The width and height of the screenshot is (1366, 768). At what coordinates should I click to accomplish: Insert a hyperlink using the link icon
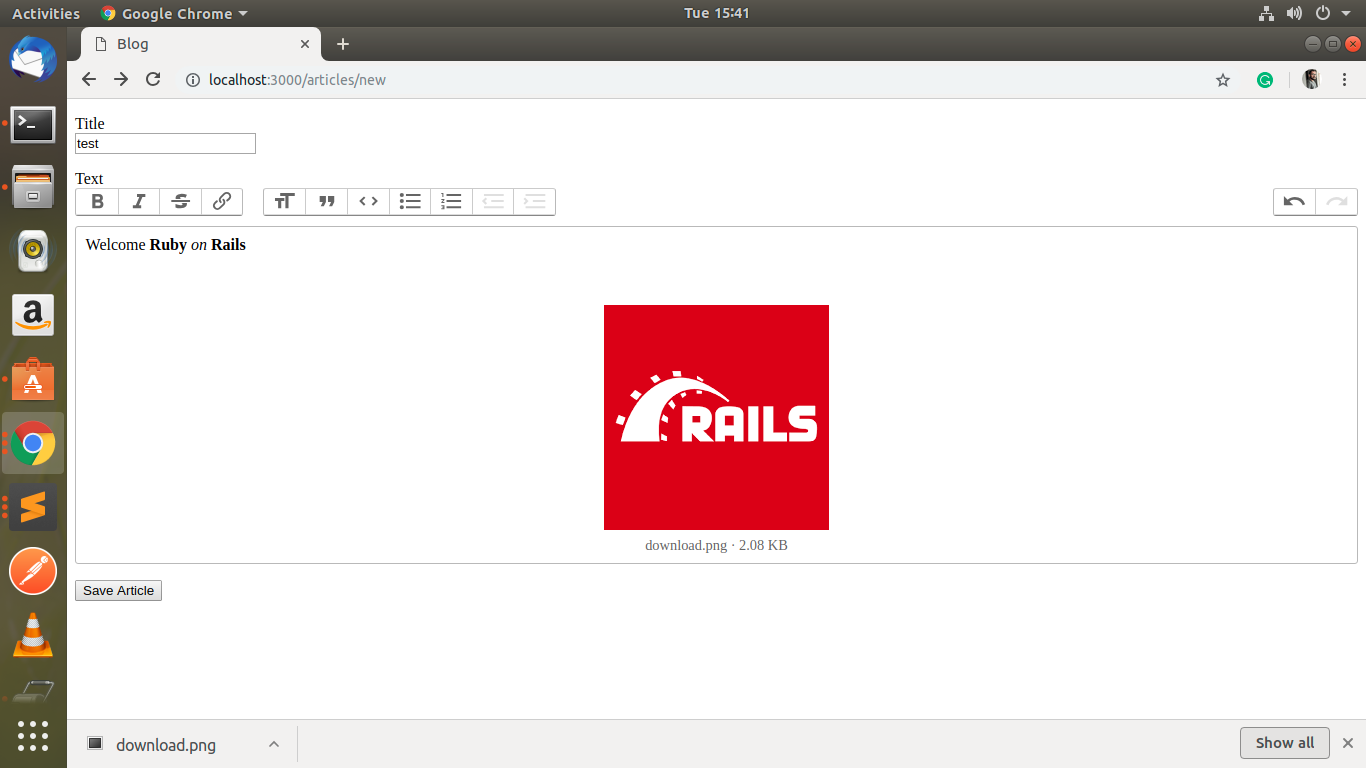click(222, 202)
